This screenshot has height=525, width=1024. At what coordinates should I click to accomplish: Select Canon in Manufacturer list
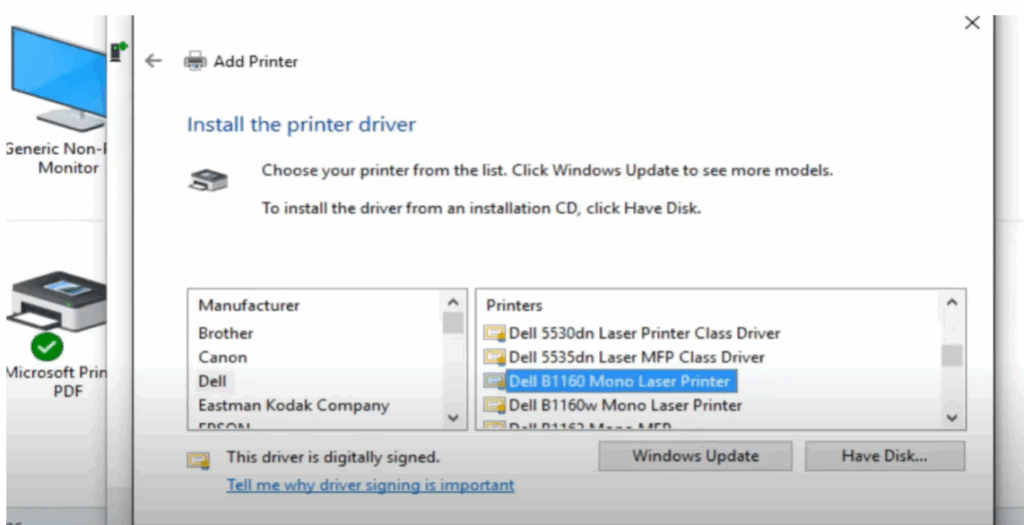(x=223, y=357)
